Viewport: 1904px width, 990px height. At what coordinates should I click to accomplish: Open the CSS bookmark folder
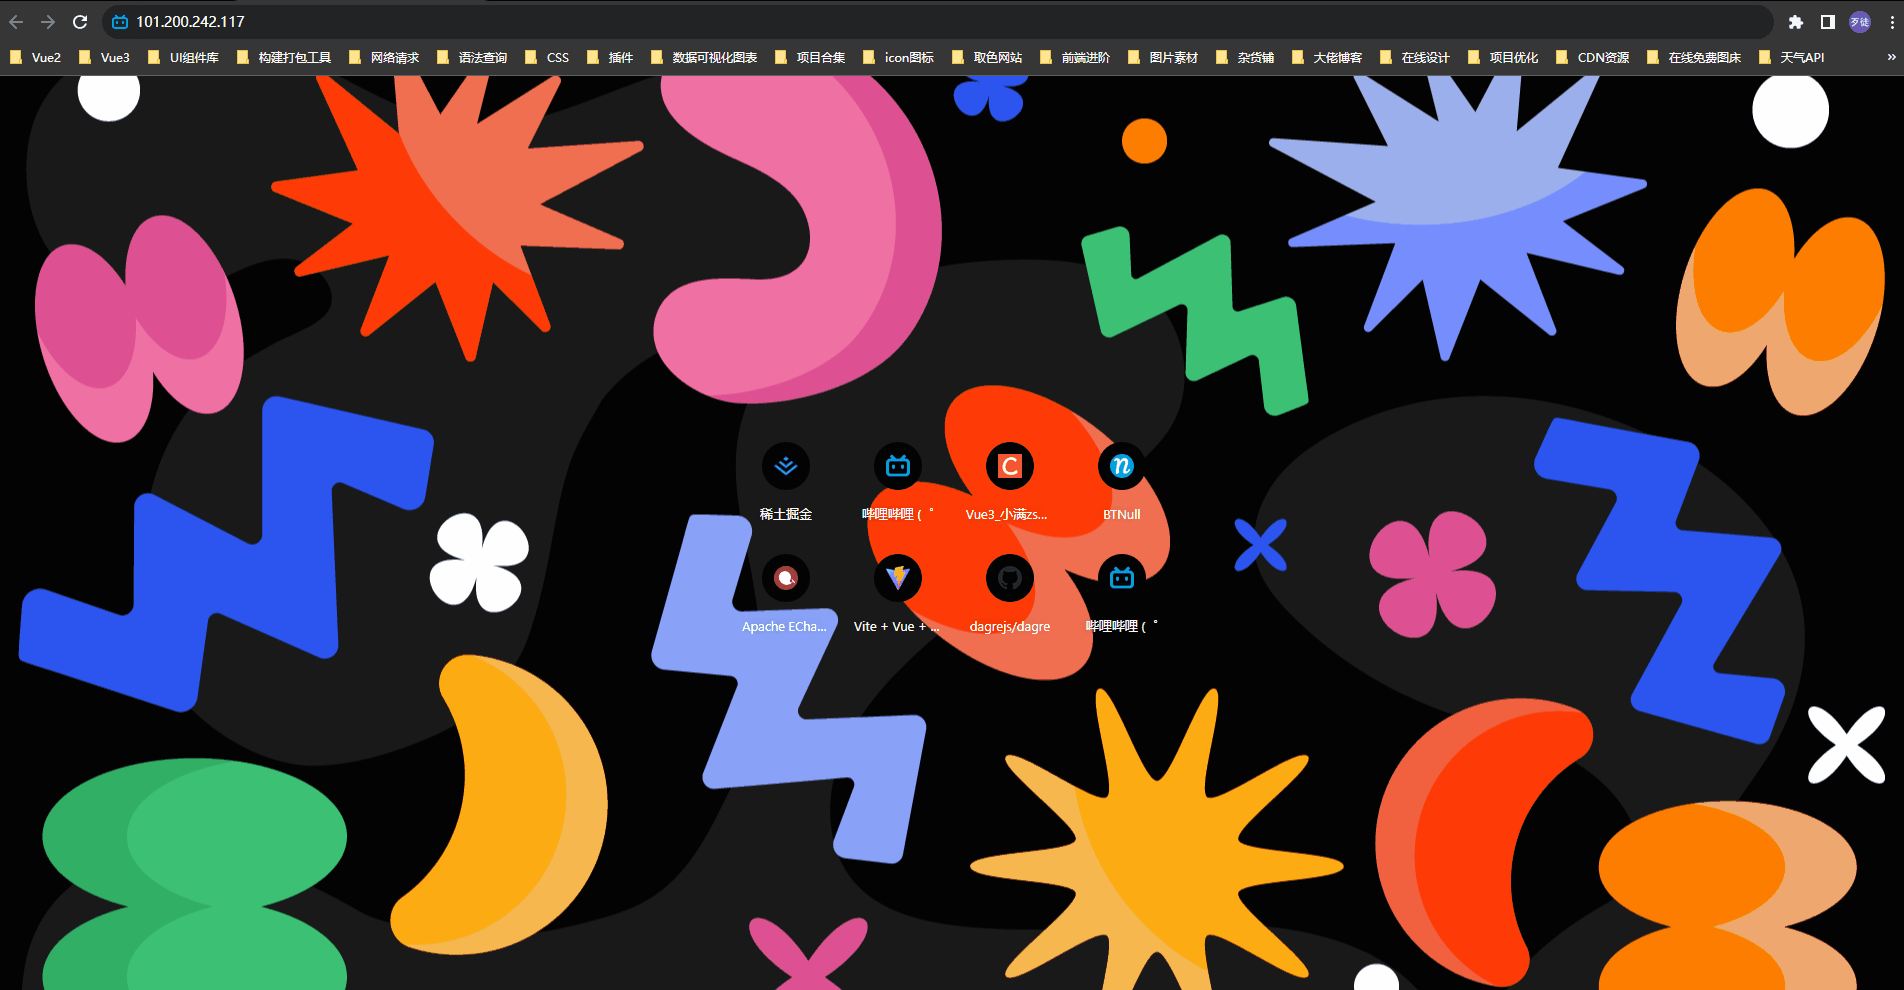(547, 57)
